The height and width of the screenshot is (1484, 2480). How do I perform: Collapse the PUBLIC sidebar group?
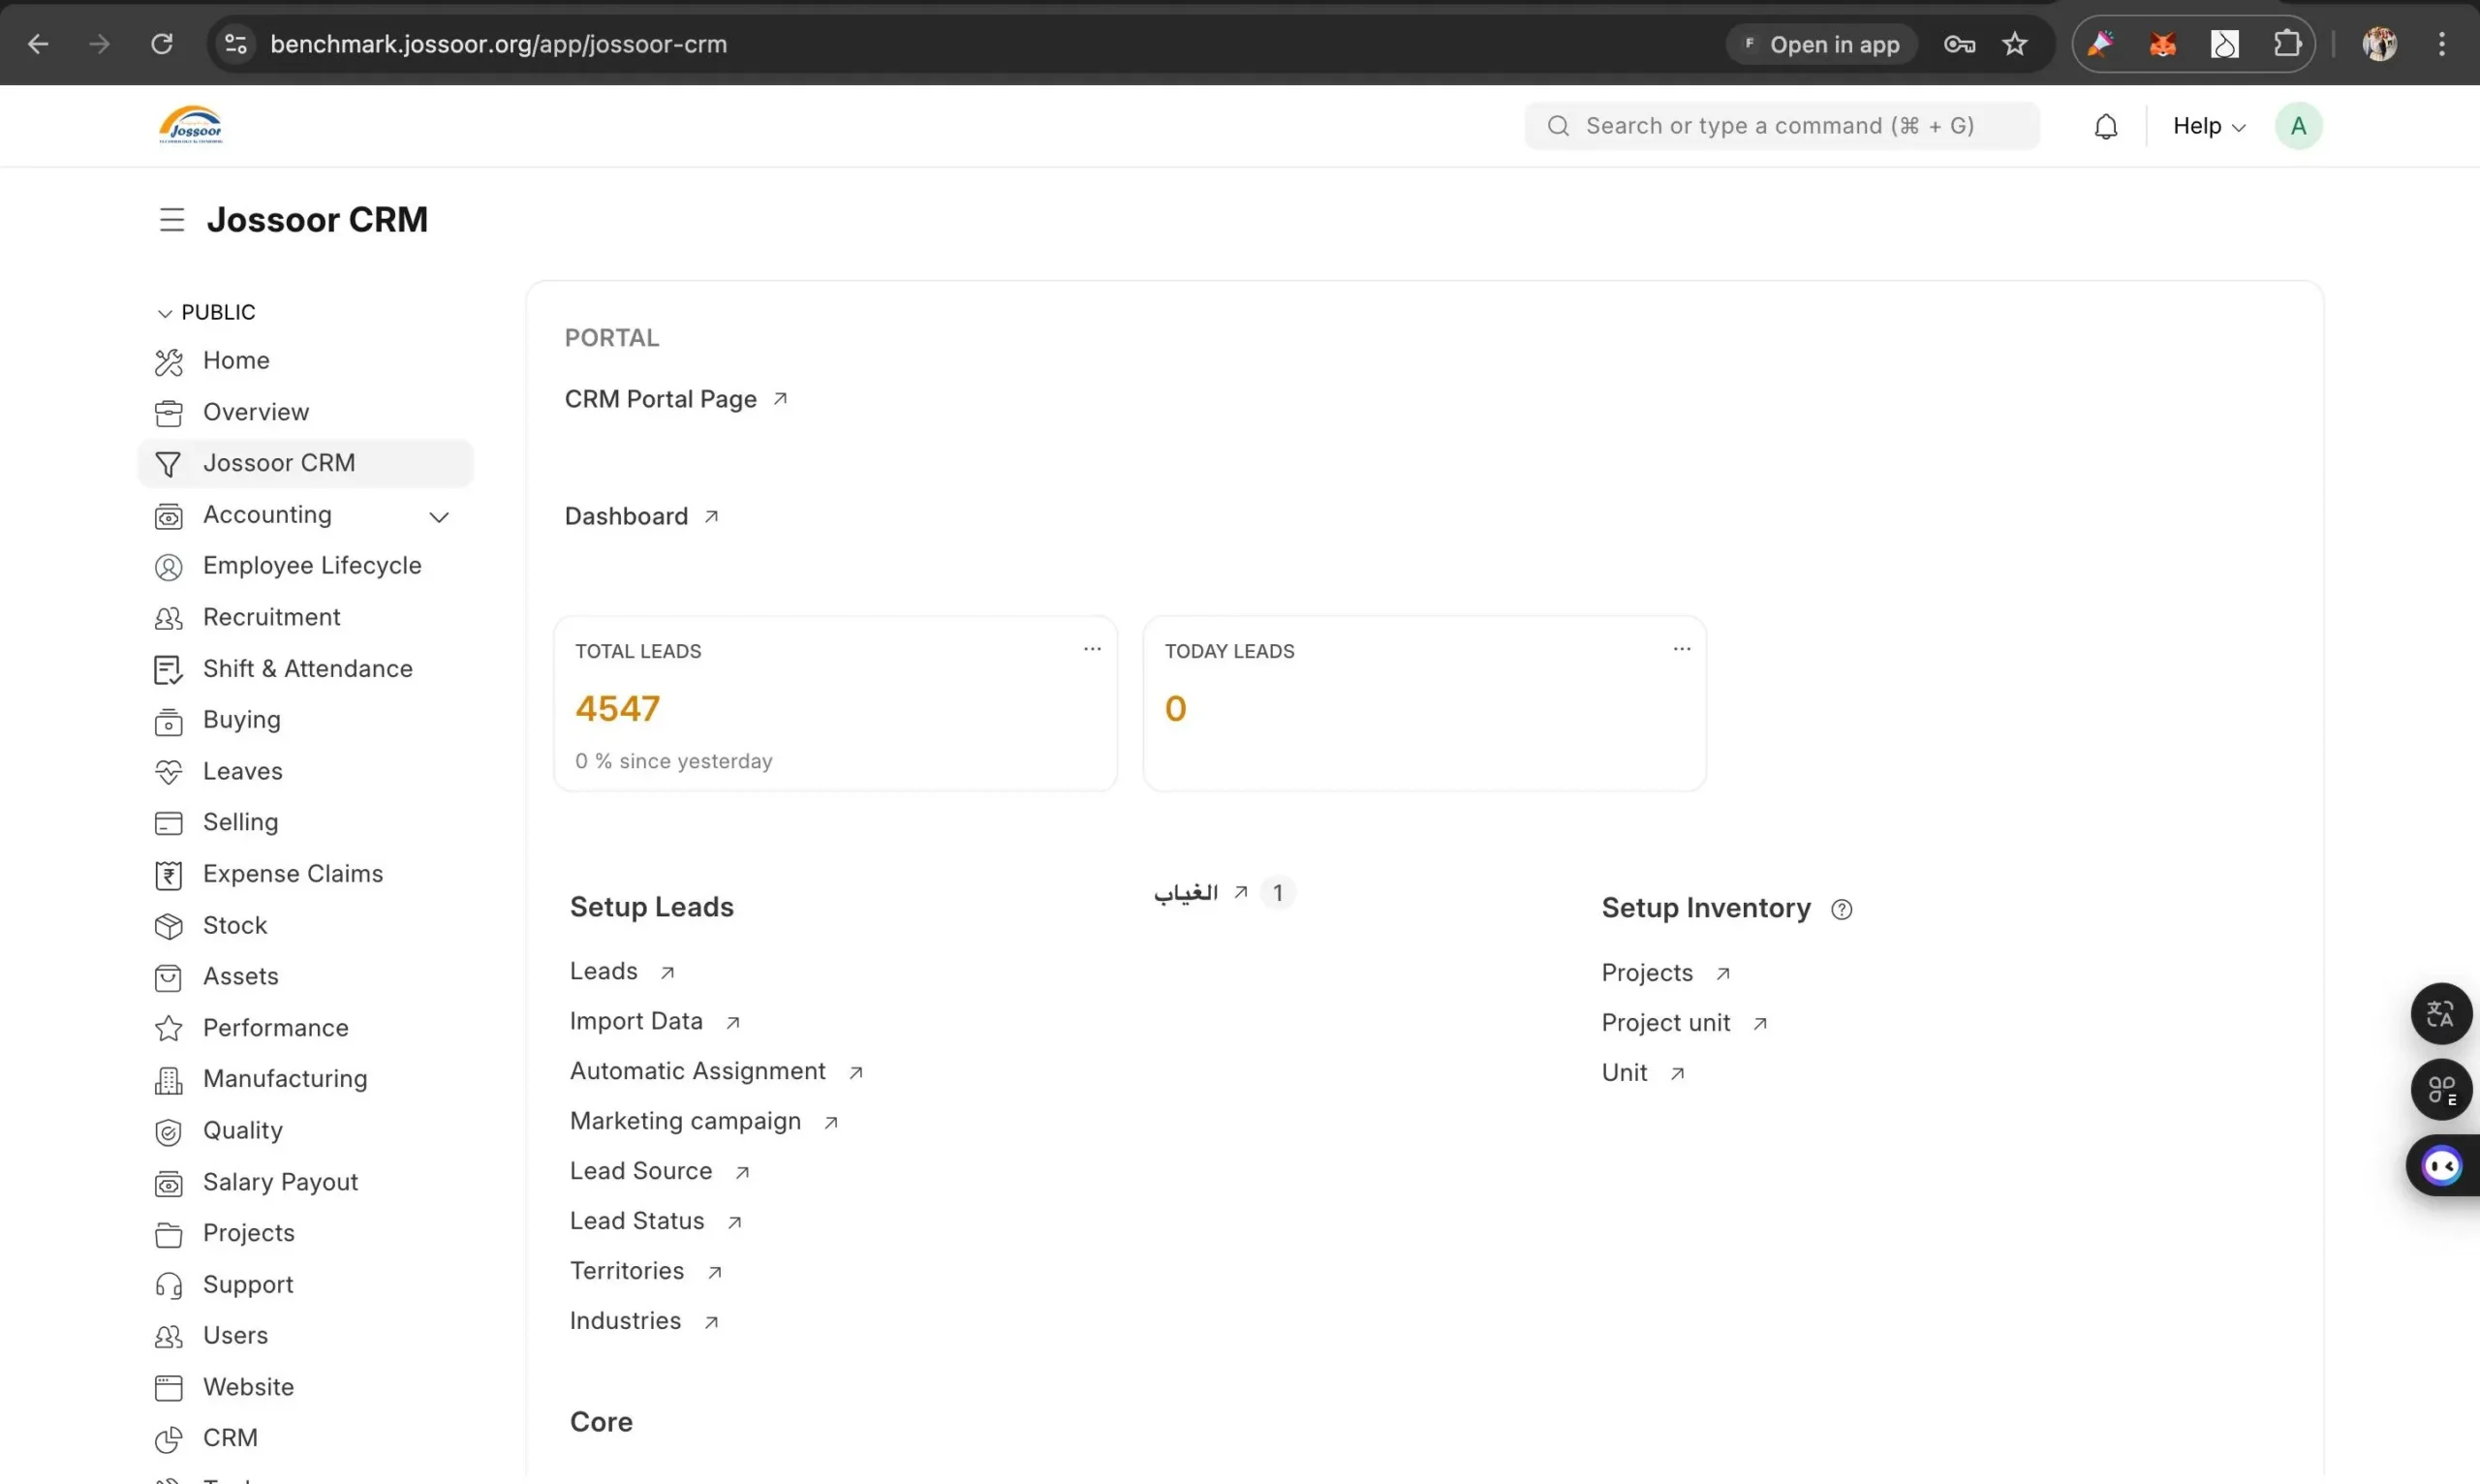(206, 312)
